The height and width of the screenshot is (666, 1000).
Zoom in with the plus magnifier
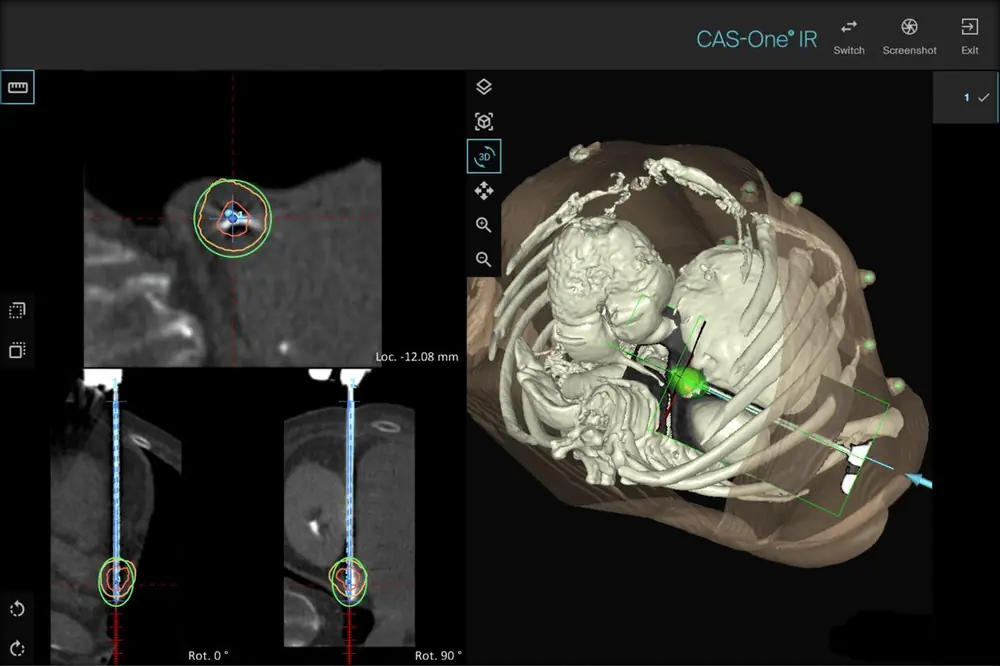(484, 225)
